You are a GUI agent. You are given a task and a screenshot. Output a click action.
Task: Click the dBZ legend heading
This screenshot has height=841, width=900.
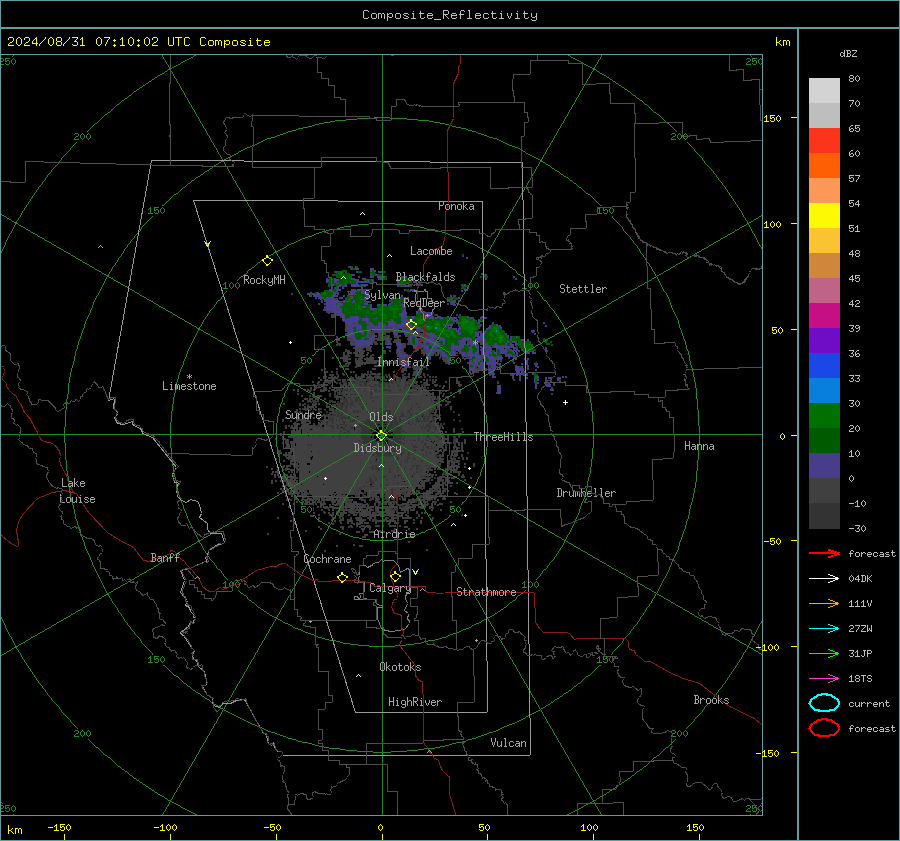848,53
